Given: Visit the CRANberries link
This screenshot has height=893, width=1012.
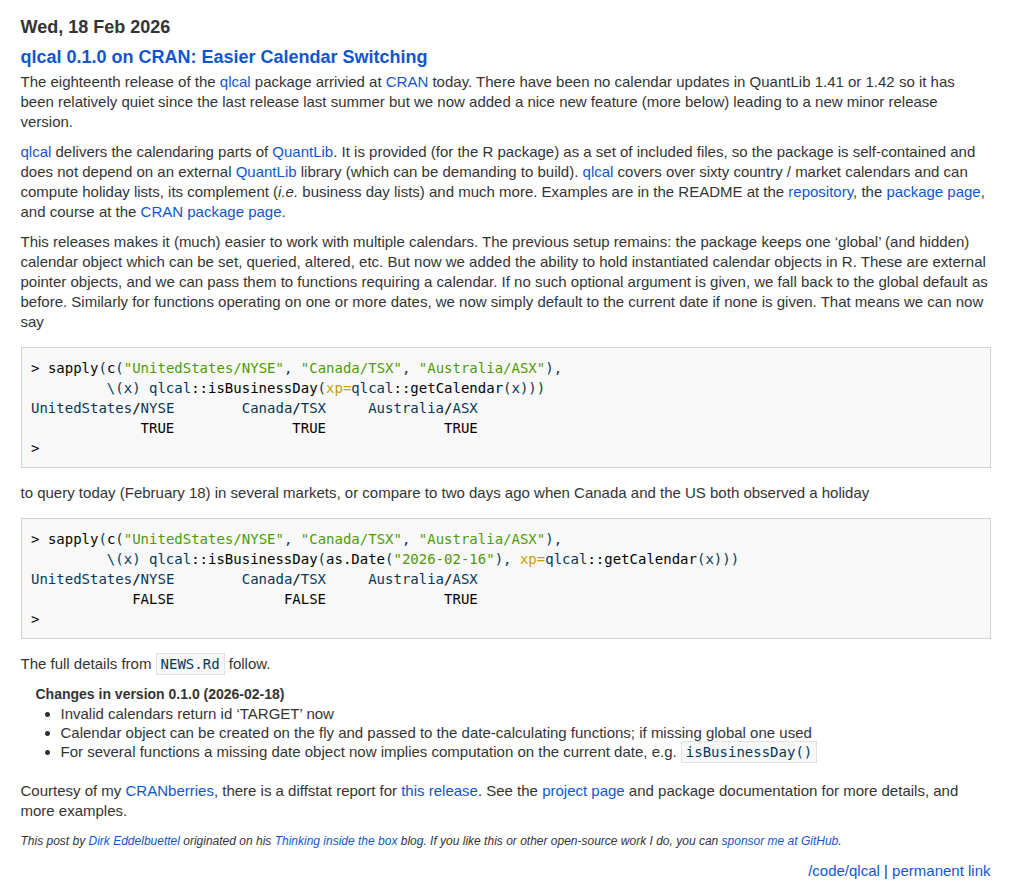Looking at the screenshot, I should (169, 791).
